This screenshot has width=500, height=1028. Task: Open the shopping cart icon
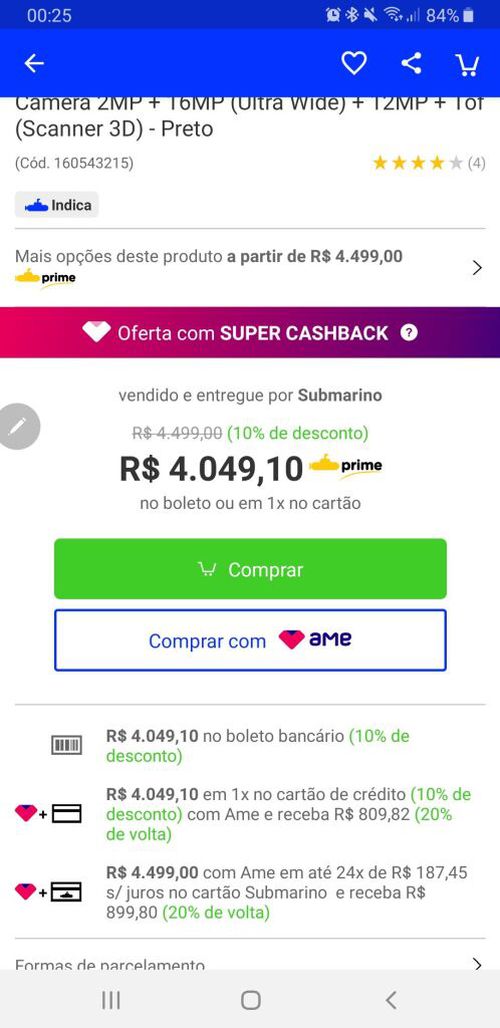click(x=467, y=64)
